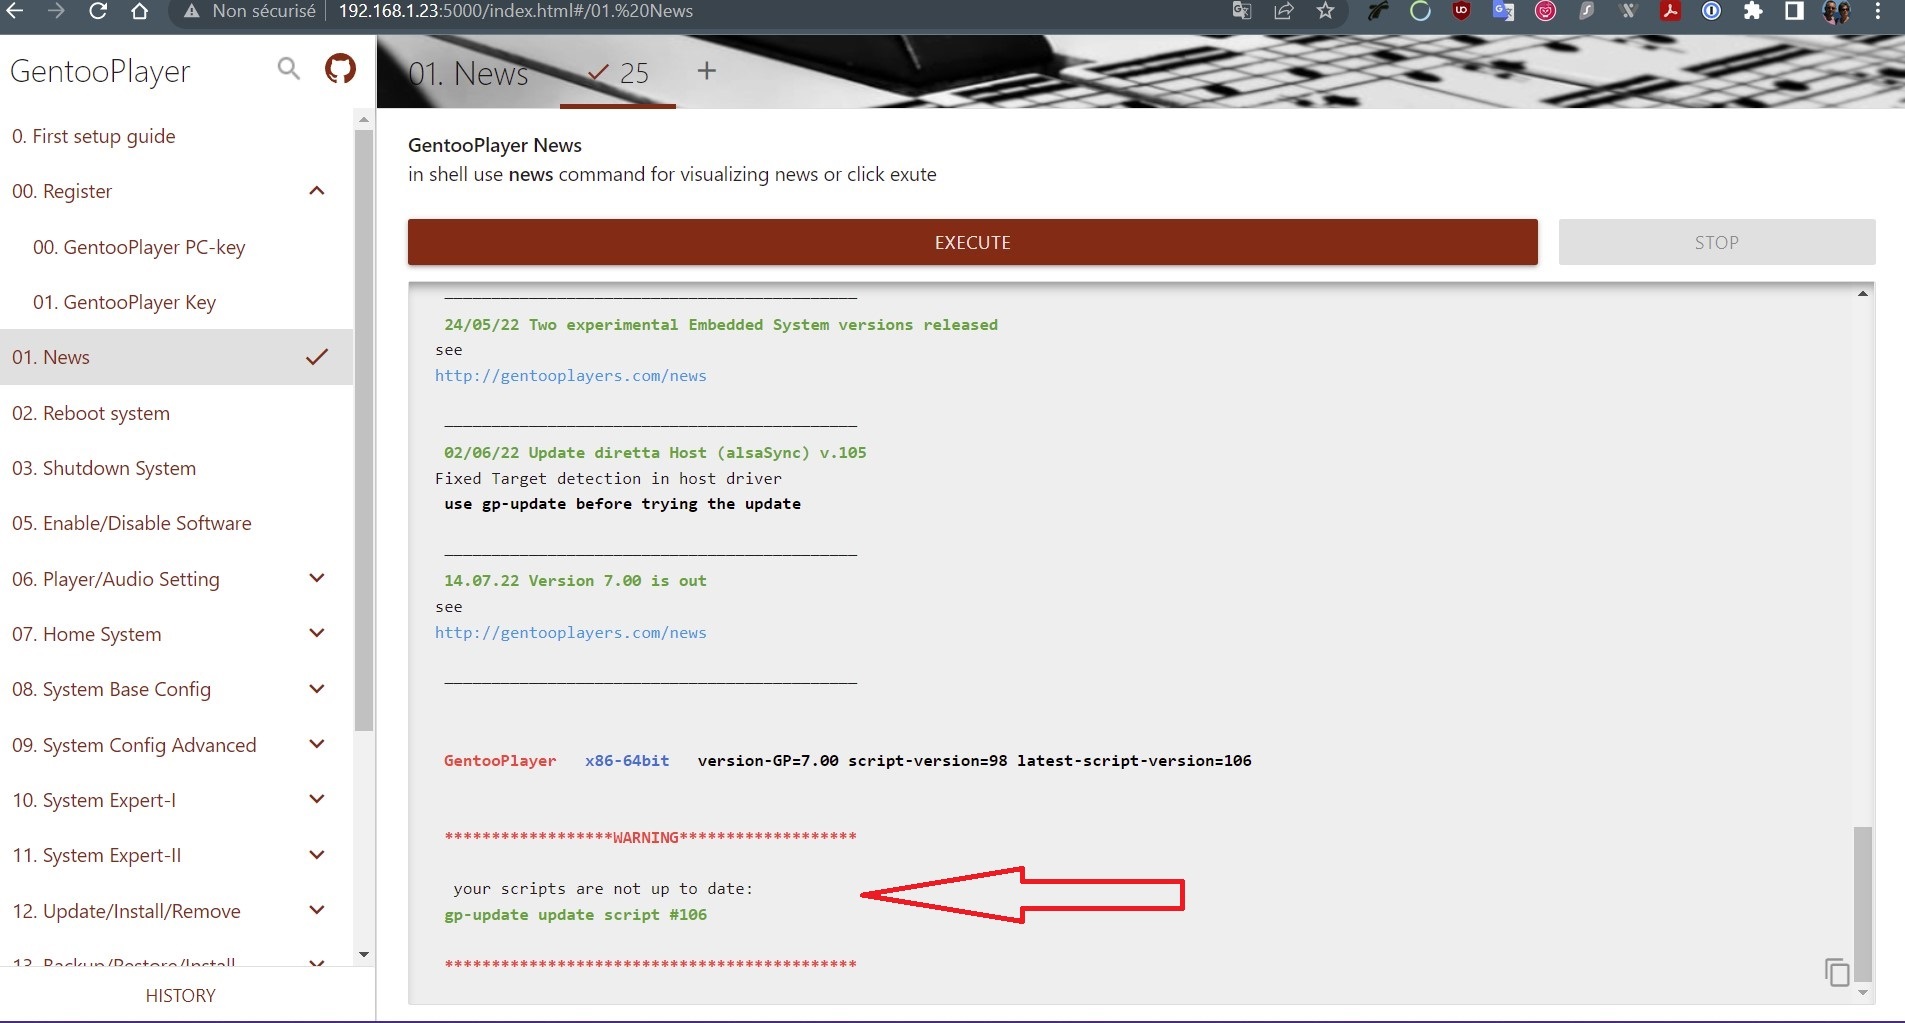Expand 09. System Config Advanced
1905x1023 pixels.
[x=317, y=744]
